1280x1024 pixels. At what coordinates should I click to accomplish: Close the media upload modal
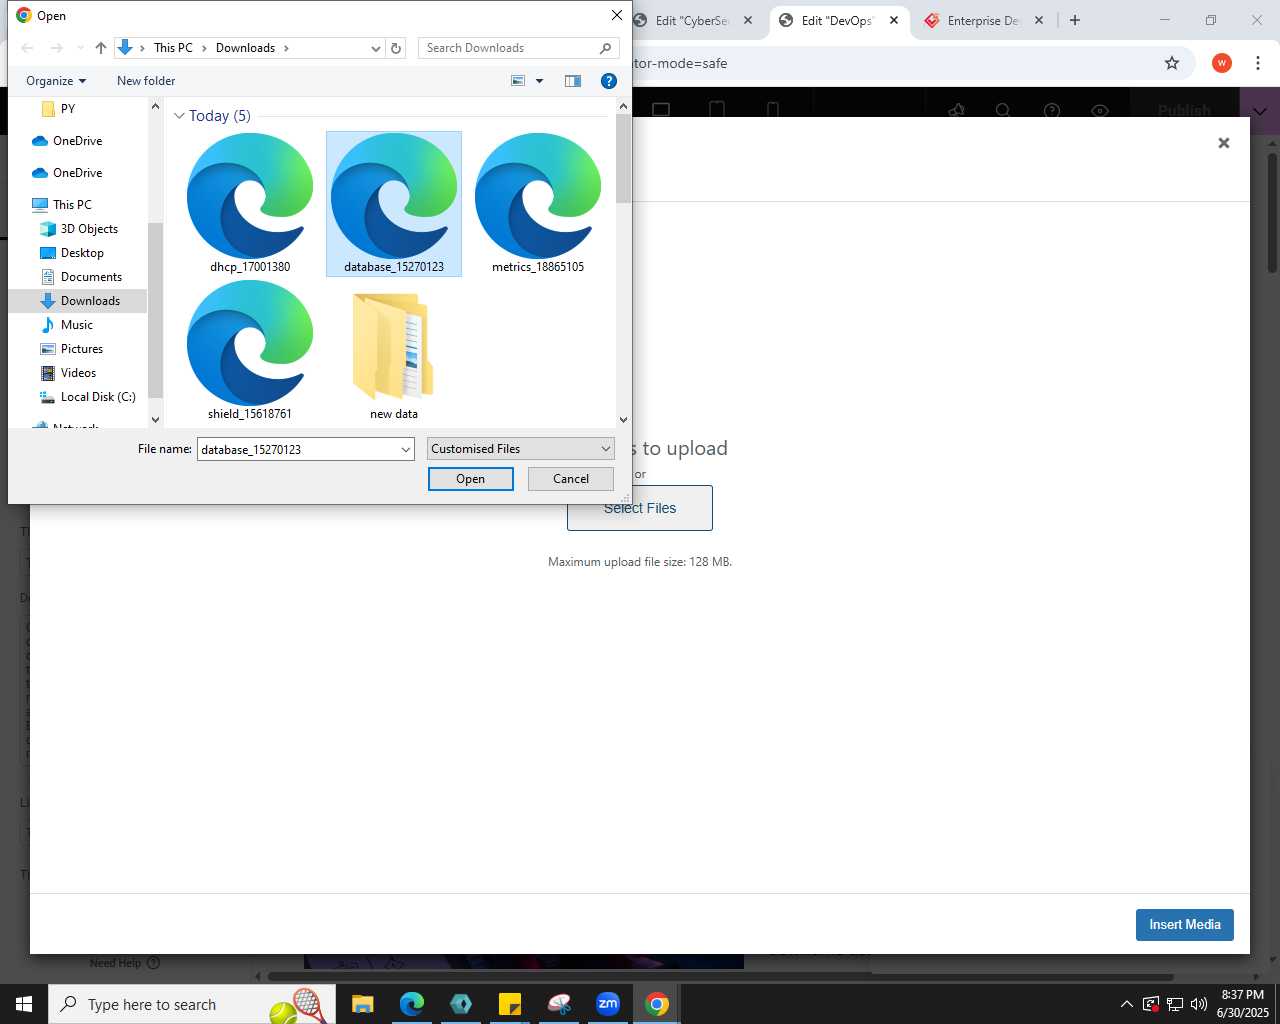click(x=1223, y=143)
